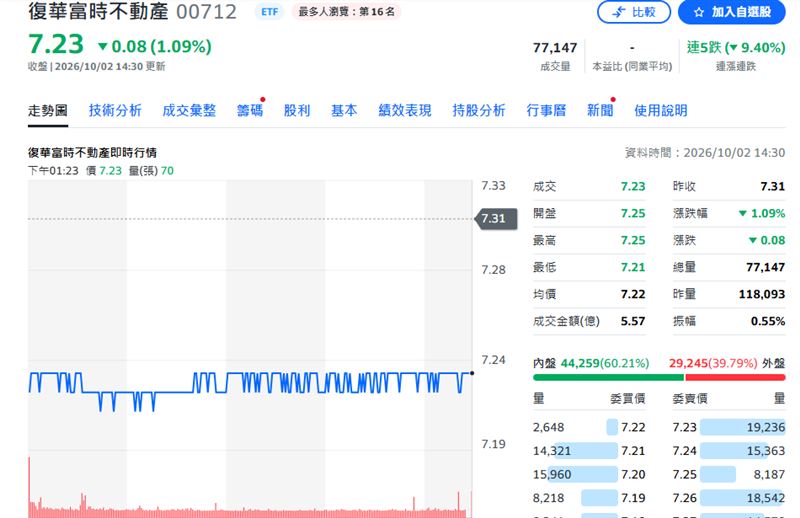Click the ETF badge next to 00712

coord(269,12)
